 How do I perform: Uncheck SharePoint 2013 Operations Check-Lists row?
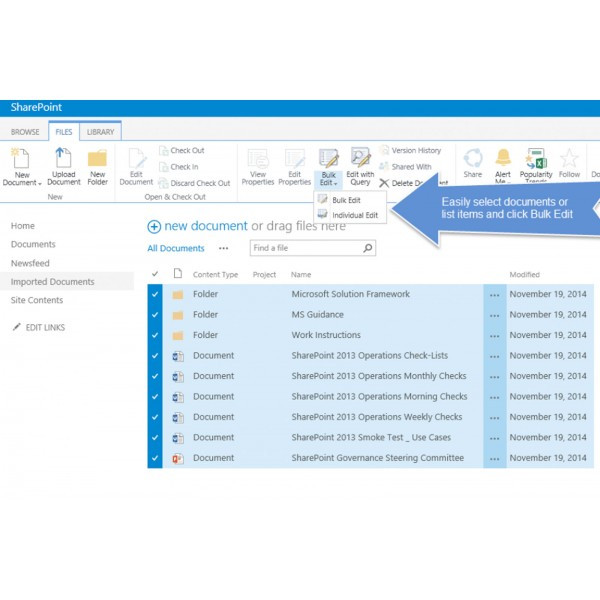(155, 356)
